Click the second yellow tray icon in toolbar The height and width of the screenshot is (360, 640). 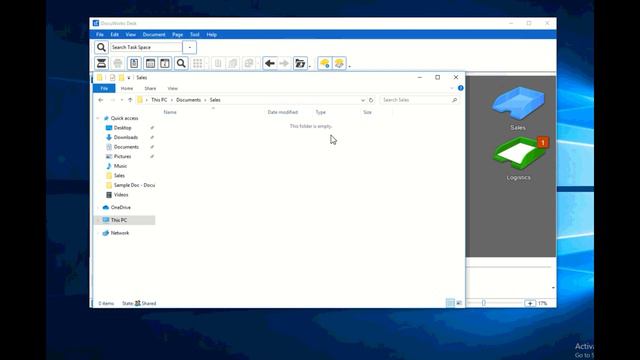(340, 63)
